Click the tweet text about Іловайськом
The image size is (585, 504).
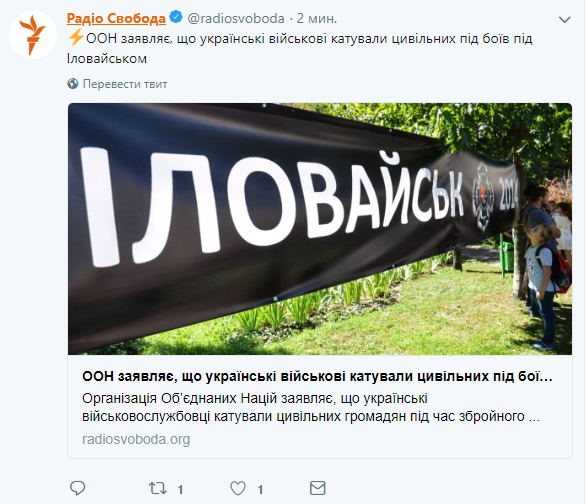pyautogui.click(x=300, y=48)
